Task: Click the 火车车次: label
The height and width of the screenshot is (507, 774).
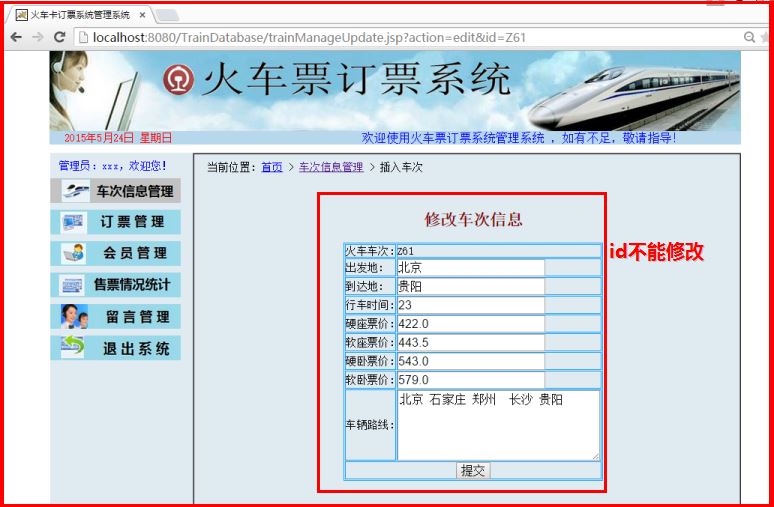Action: coord(370,251)
